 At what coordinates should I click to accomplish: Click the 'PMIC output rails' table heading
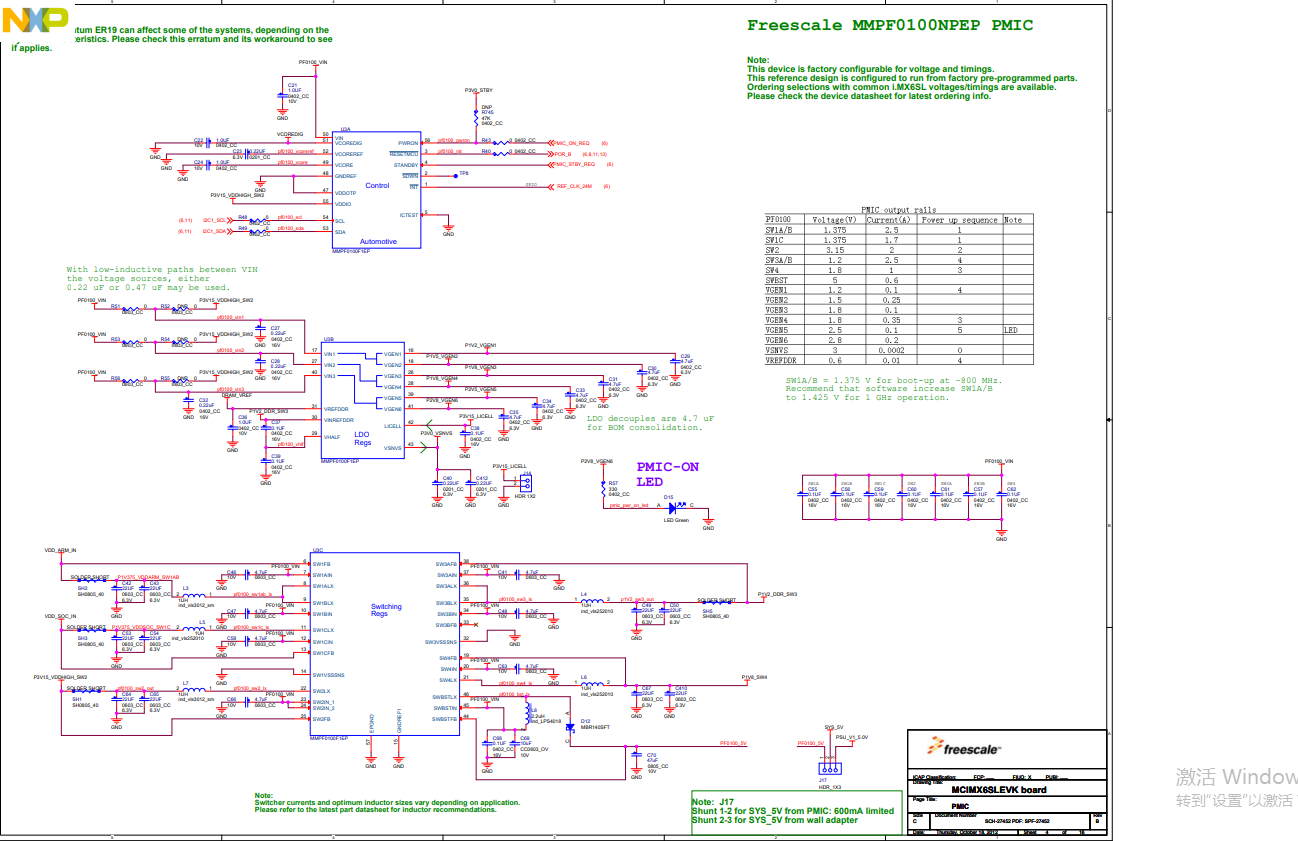[898, 210]
